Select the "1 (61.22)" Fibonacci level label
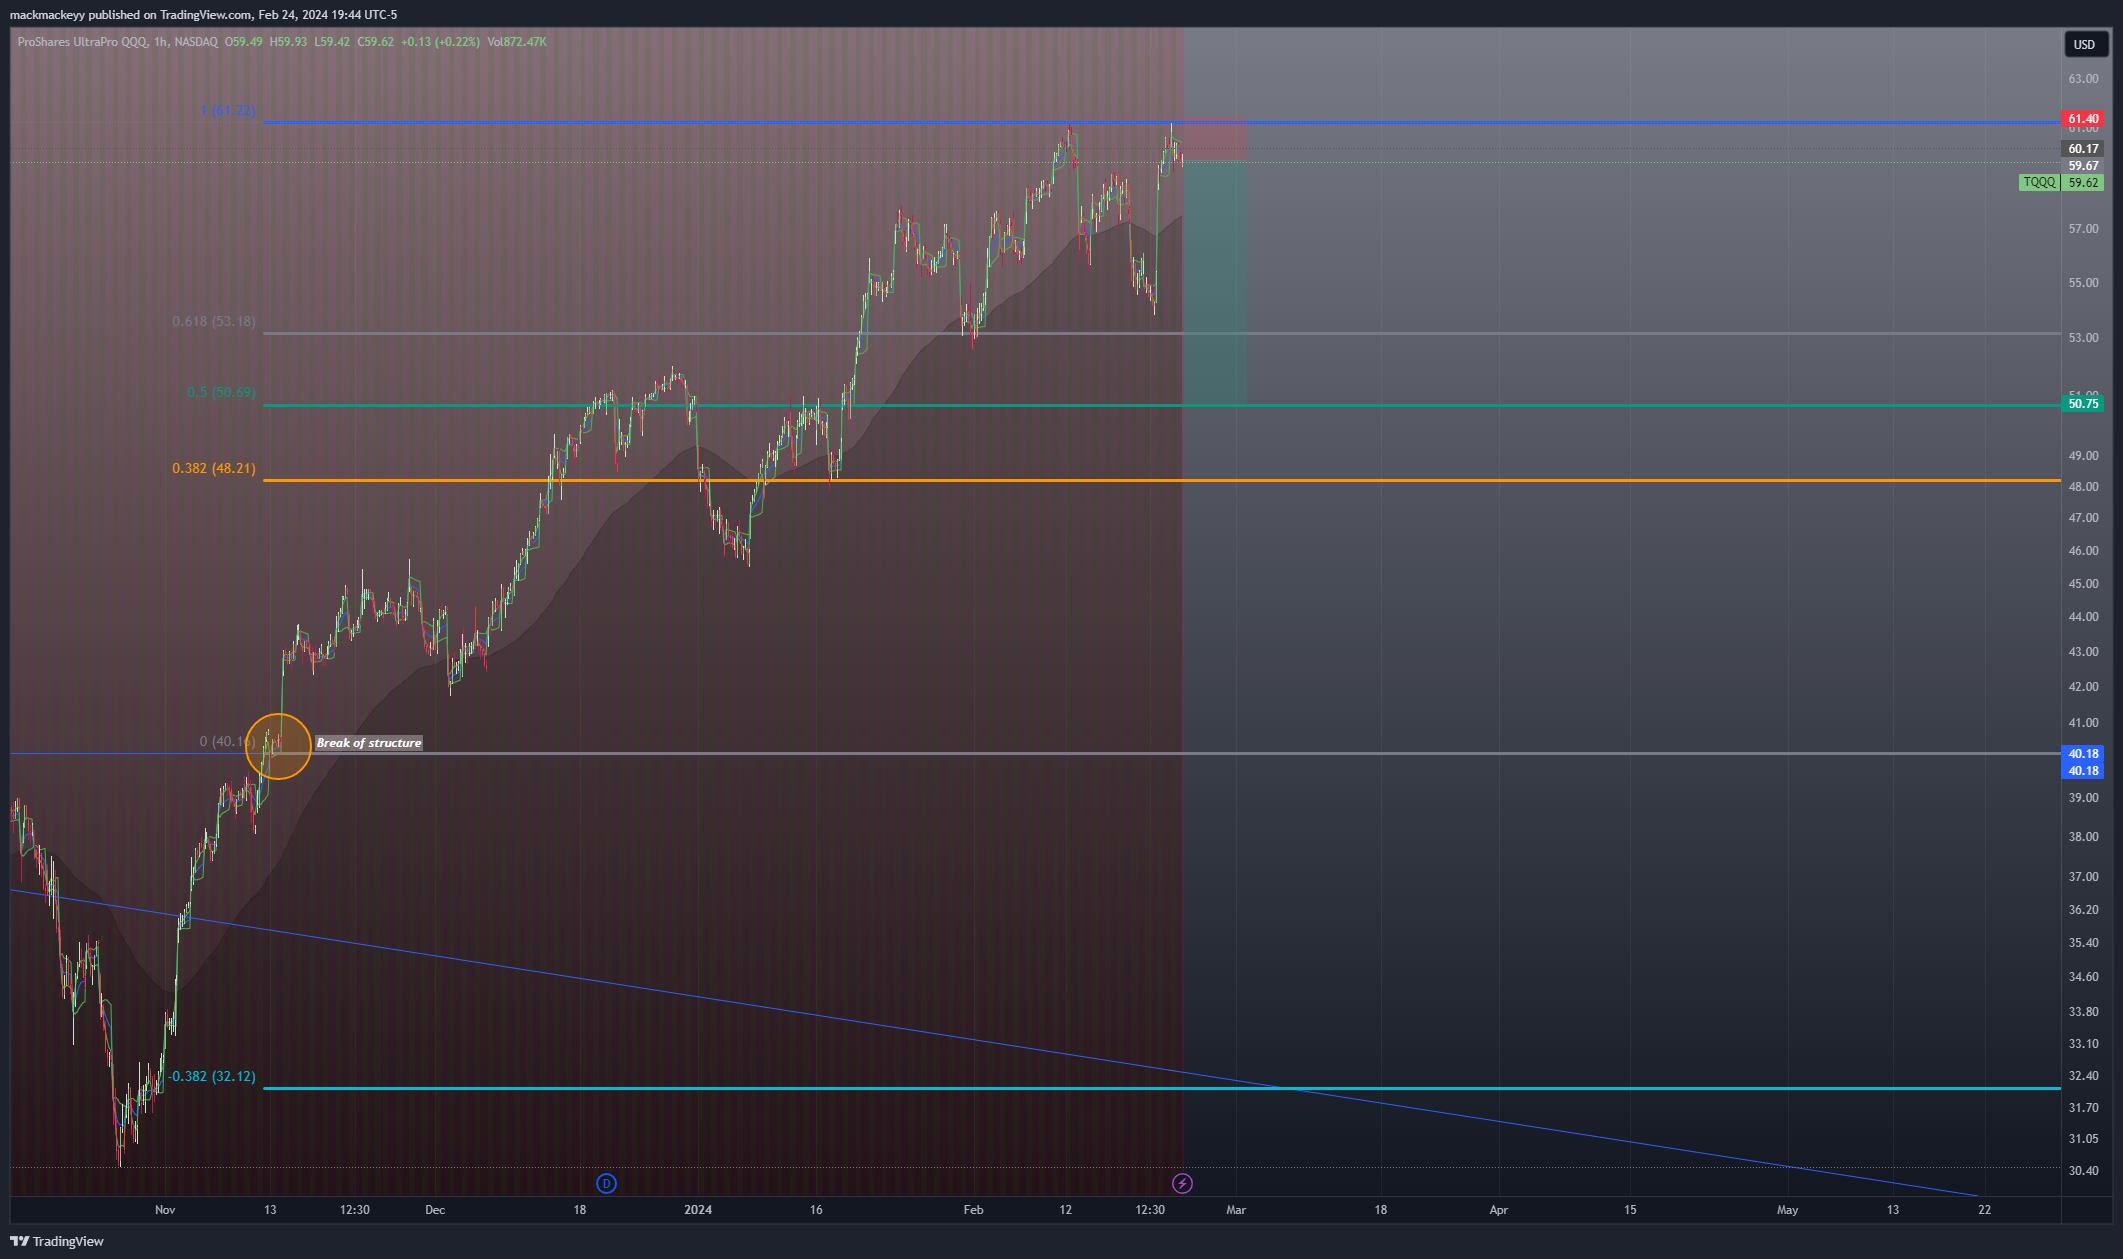Image resolution: width=2123 pixels, height=1259 pixels. pos(228,110)
